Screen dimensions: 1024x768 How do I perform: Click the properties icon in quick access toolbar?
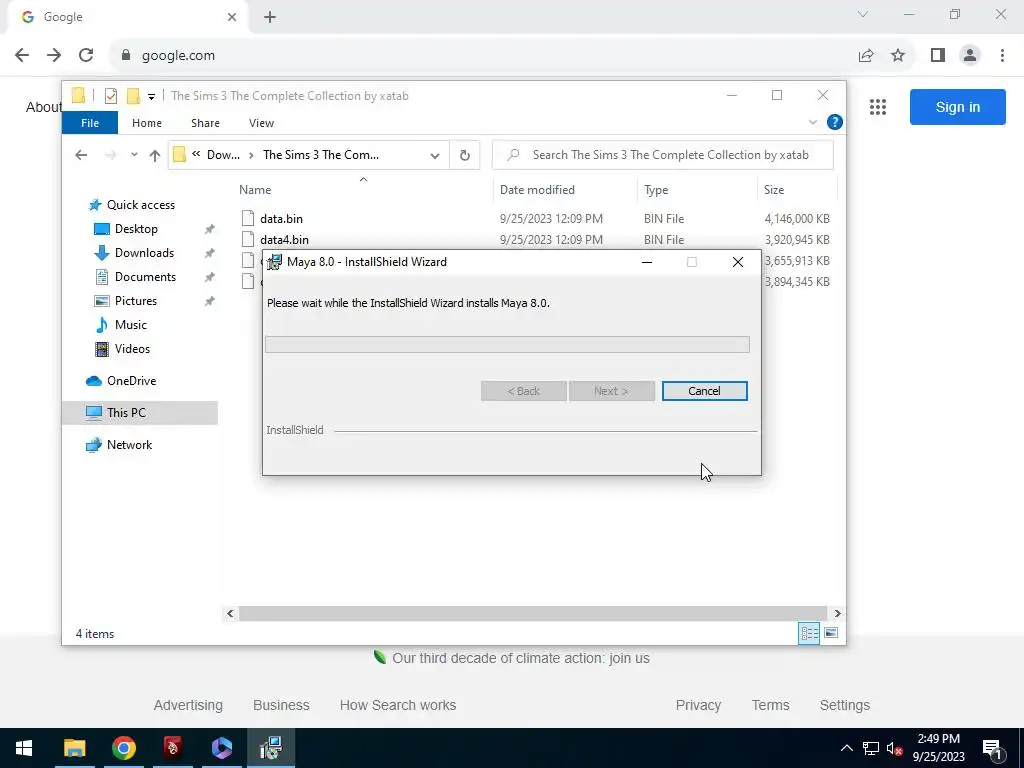click(x=110, y=96)
